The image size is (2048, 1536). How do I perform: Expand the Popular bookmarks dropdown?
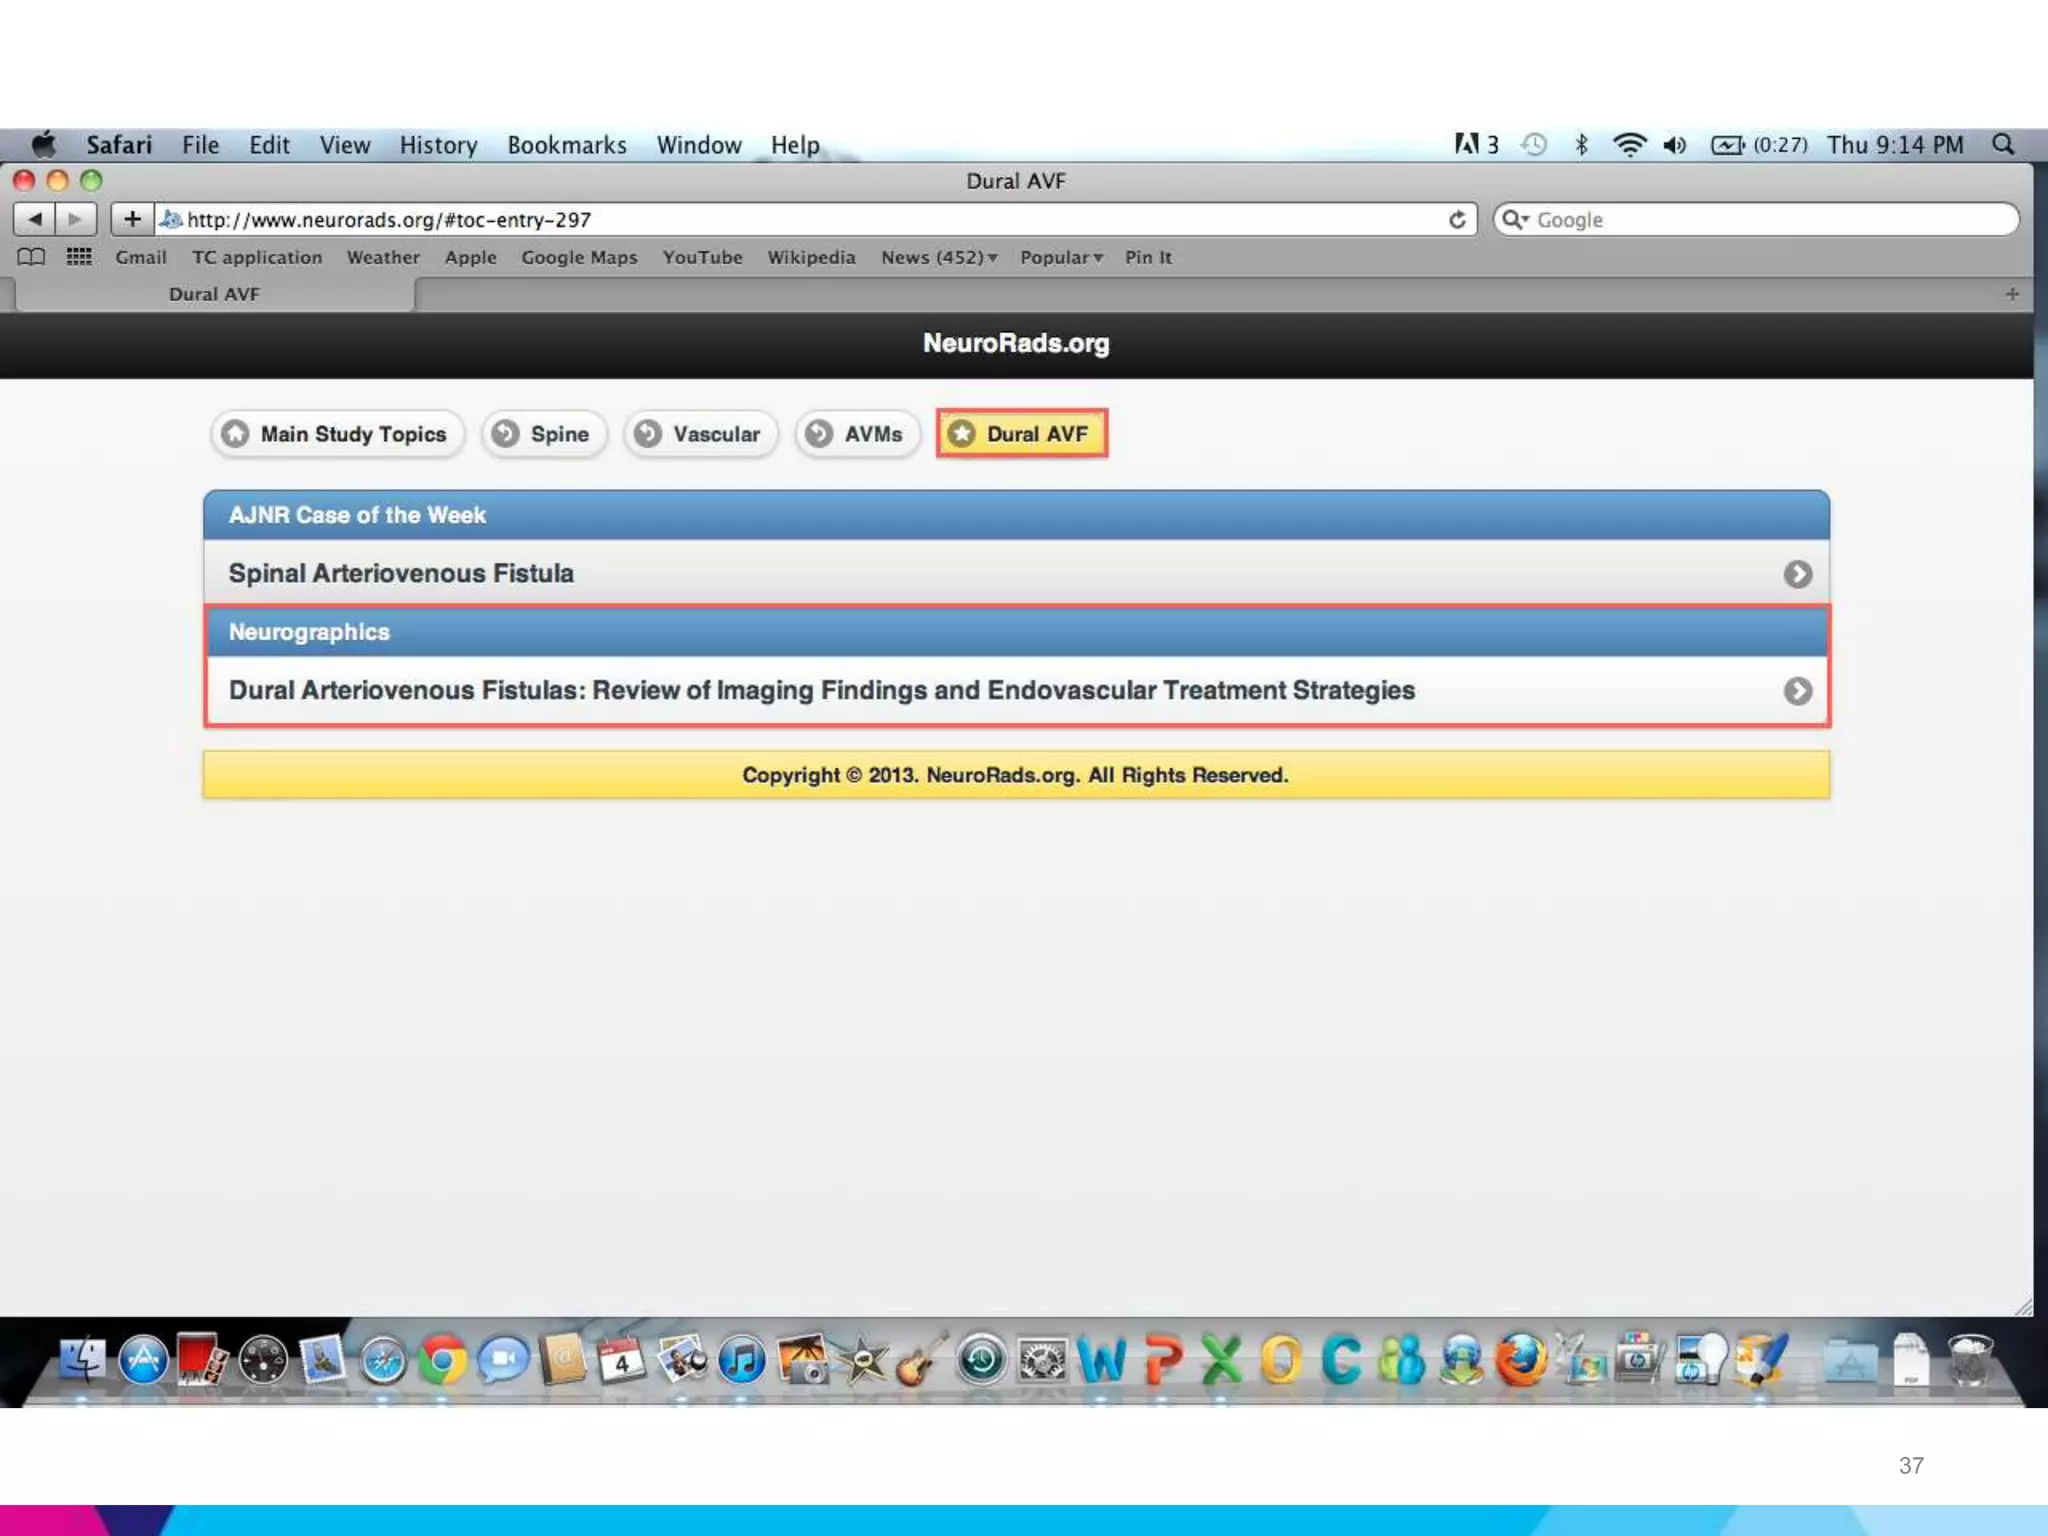pos(1061,257)
